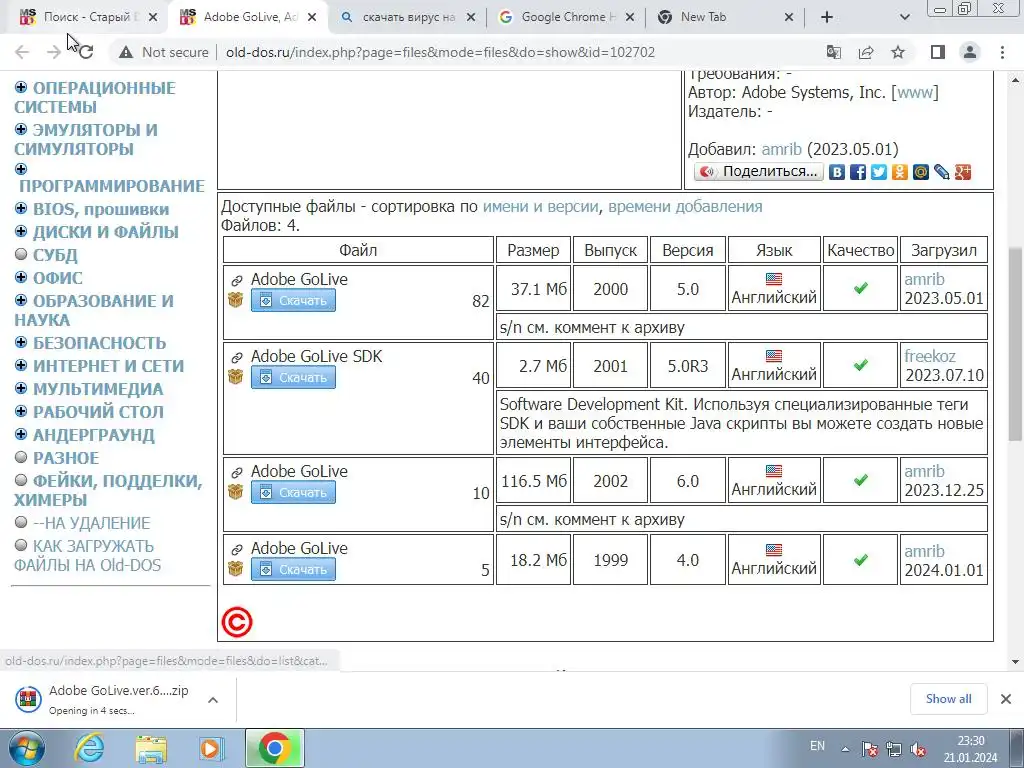
Task: Click the Поделиться share button
Action: coord(759,172)
